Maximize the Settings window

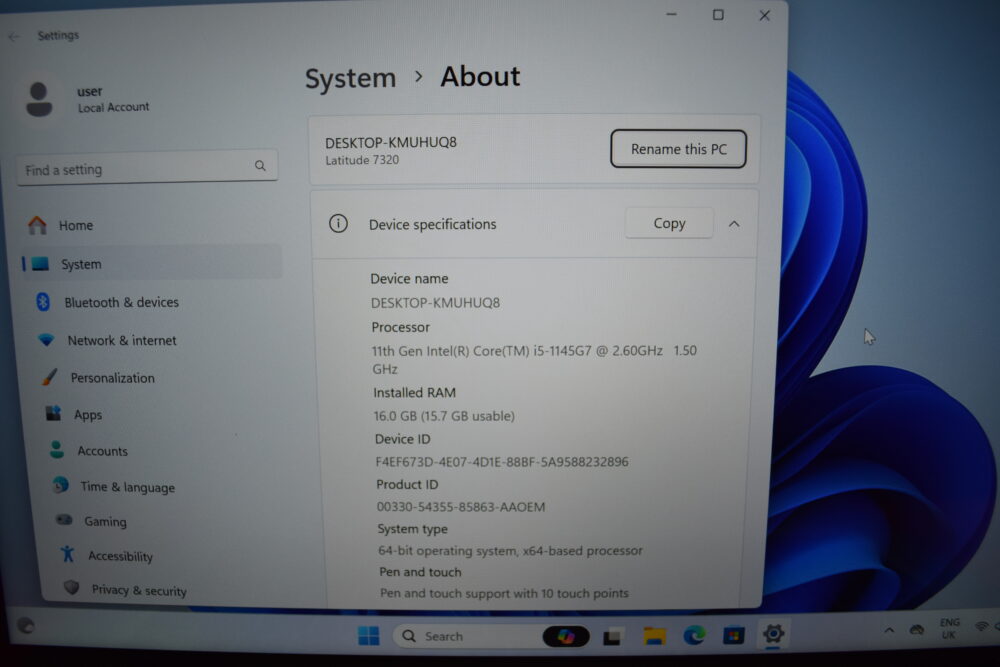(718, 15)
